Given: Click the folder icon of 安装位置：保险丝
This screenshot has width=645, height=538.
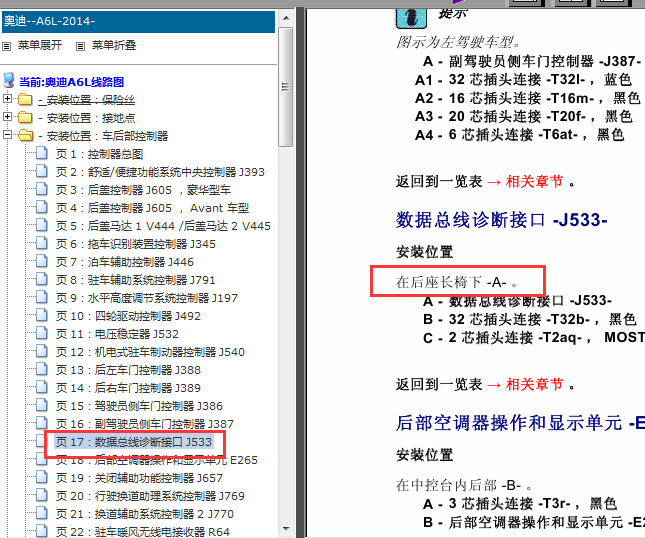Looking at the screenshot, I should pos(25,100).
